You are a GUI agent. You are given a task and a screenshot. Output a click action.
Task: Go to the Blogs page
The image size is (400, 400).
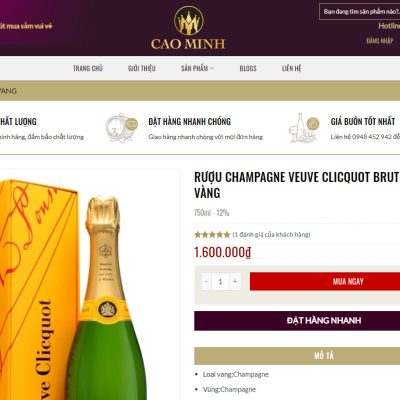tap(248, 68)
